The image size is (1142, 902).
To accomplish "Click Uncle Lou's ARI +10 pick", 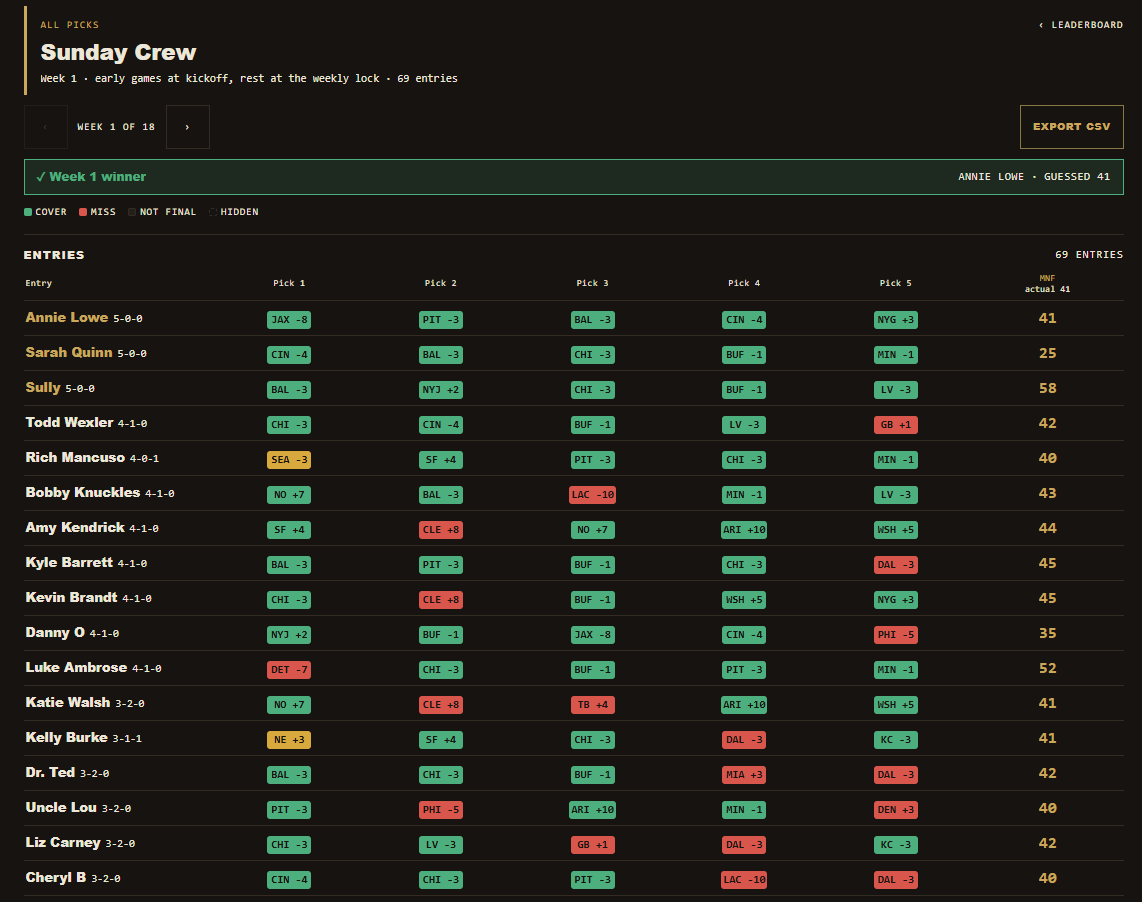I will (x=592, y=809).
